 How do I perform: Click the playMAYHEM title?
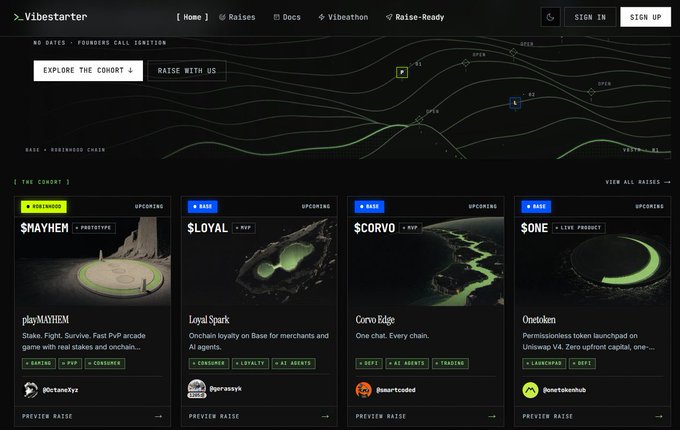click(46, 320)
